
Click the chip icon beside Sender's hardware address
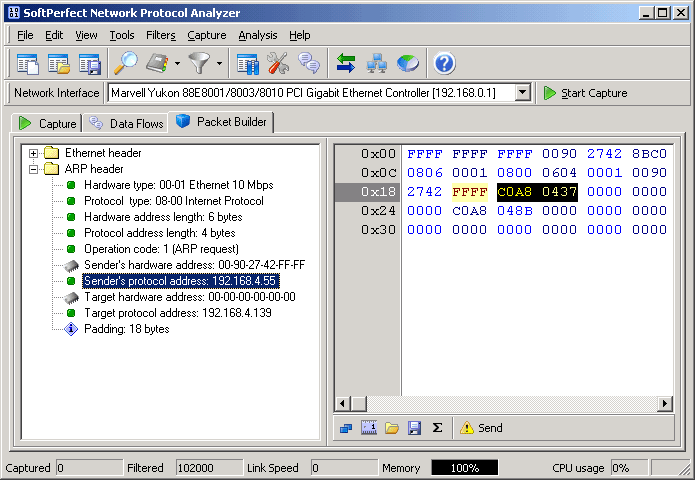pyautogui.click(x=71, y=265)
